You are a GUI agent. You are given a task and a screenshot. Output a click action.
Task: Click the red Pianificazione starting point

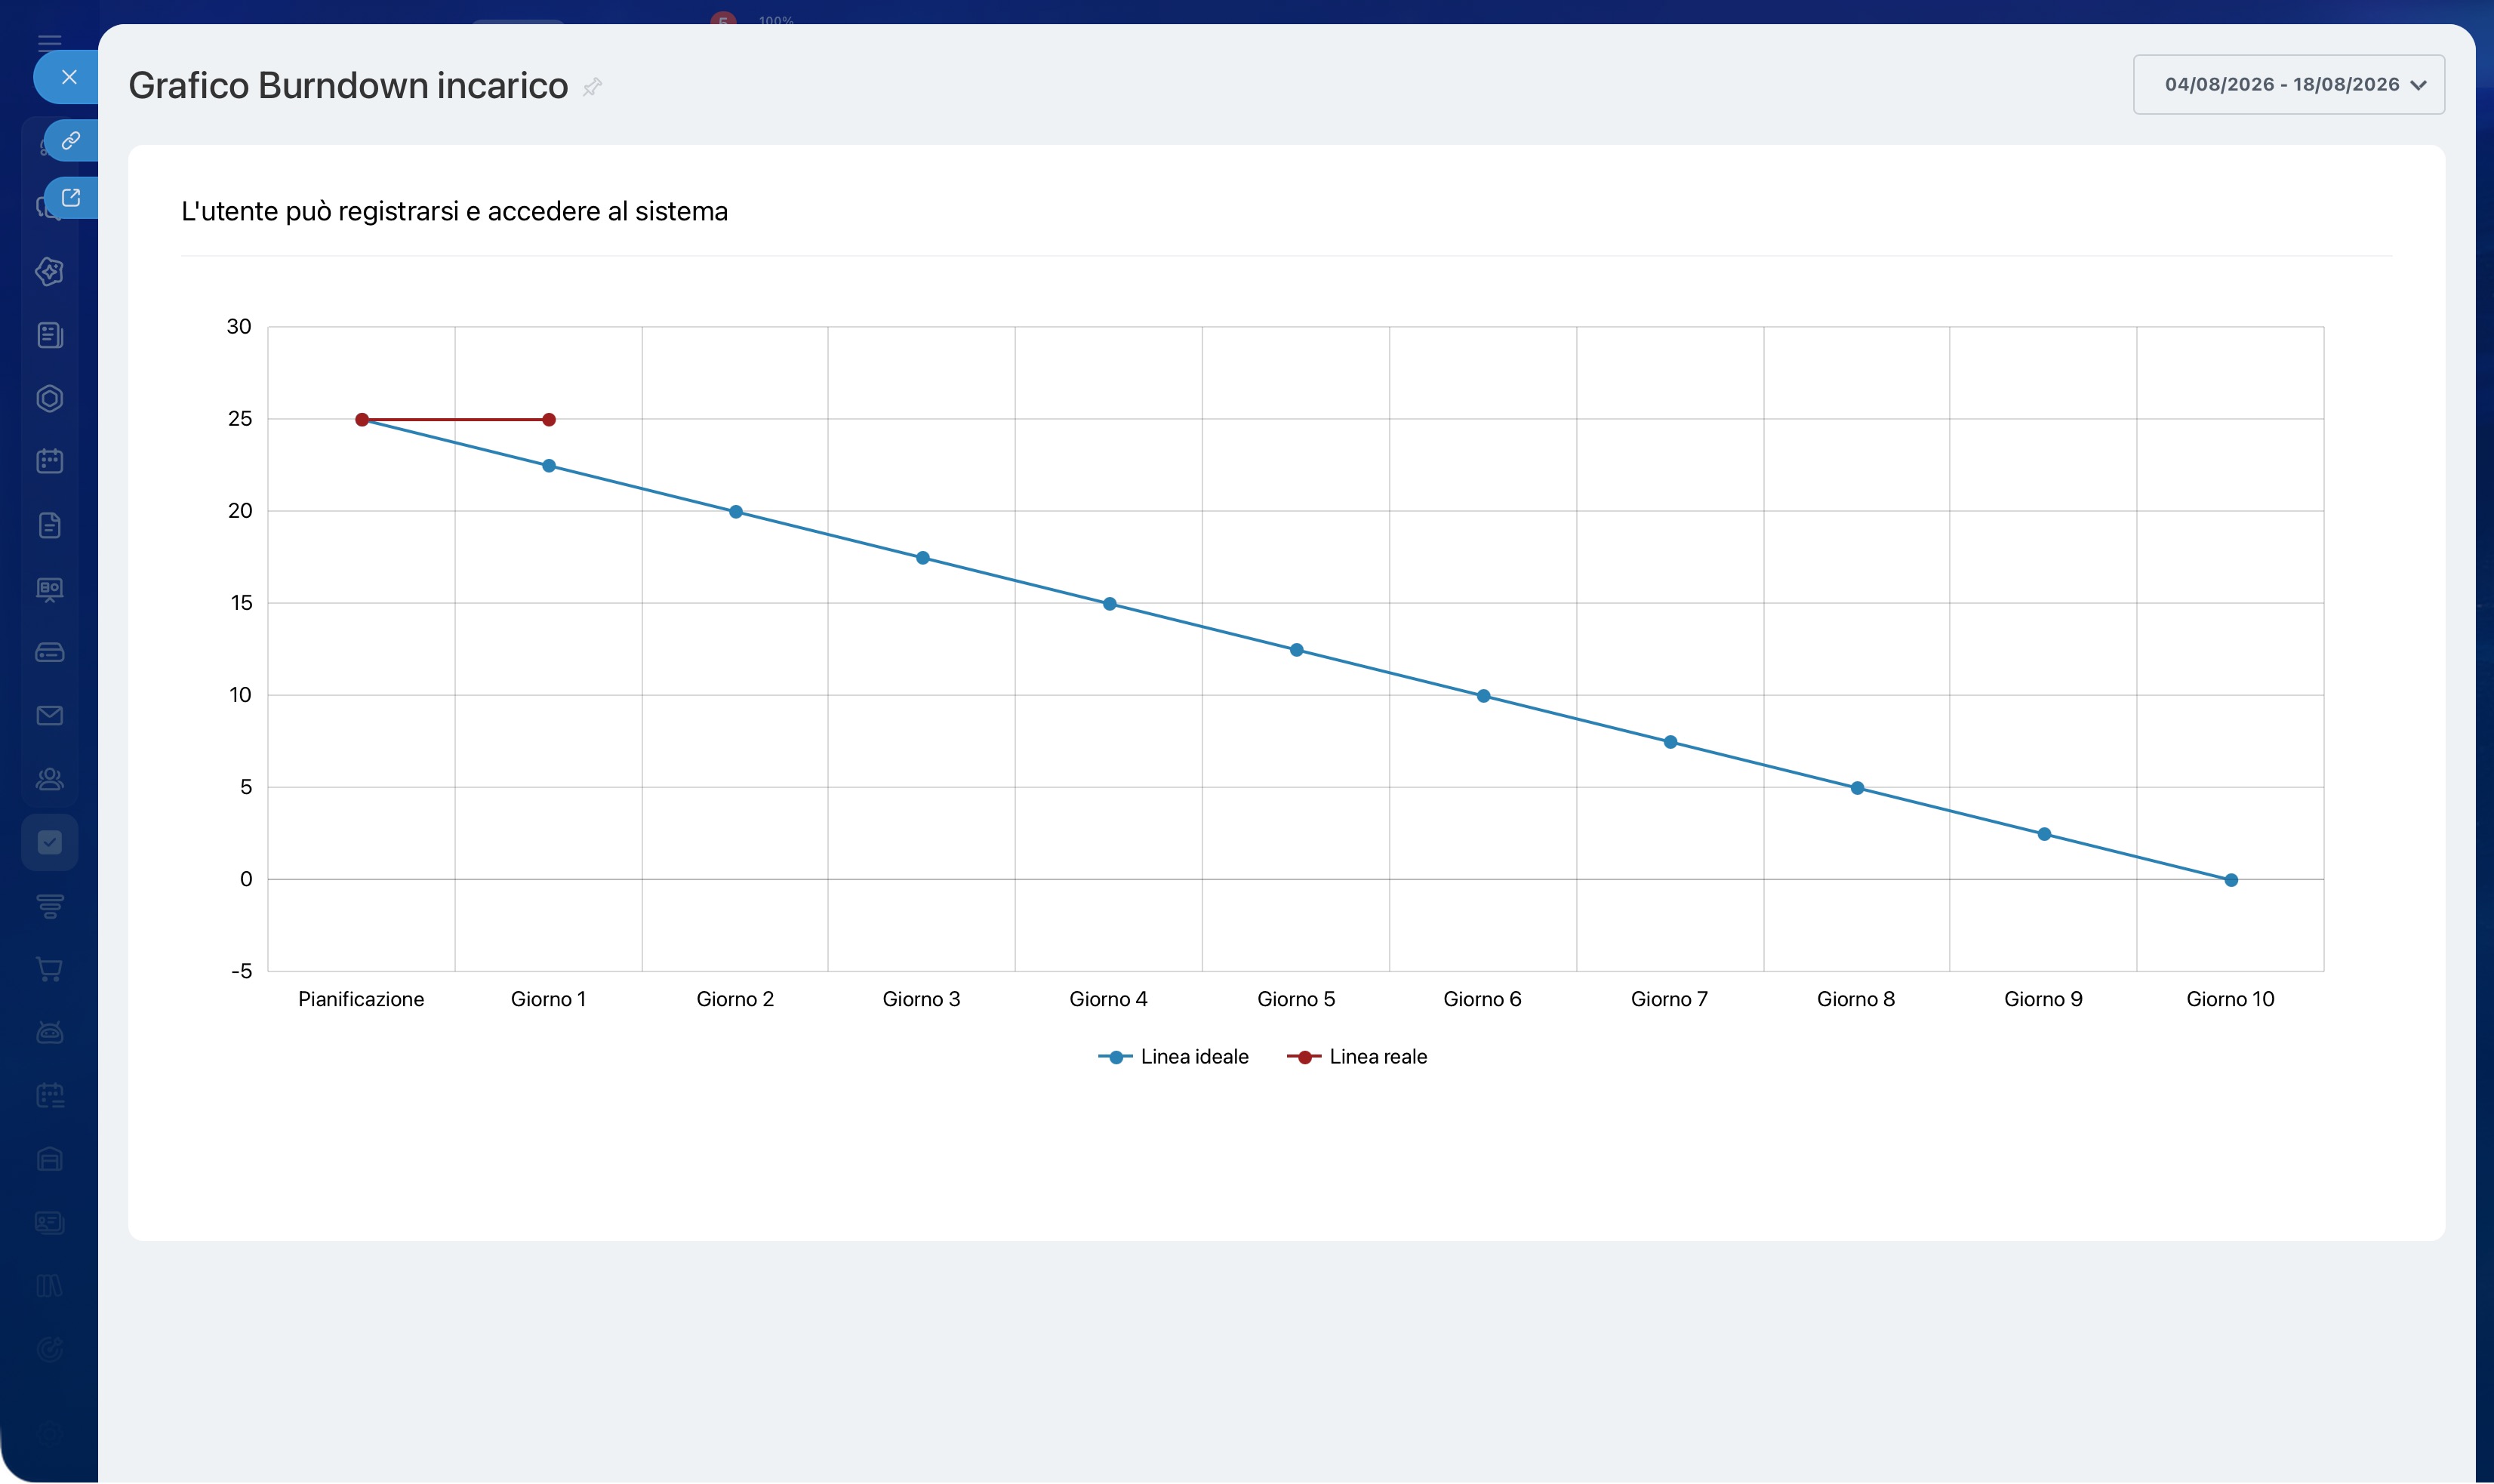(x=362, y=420)
